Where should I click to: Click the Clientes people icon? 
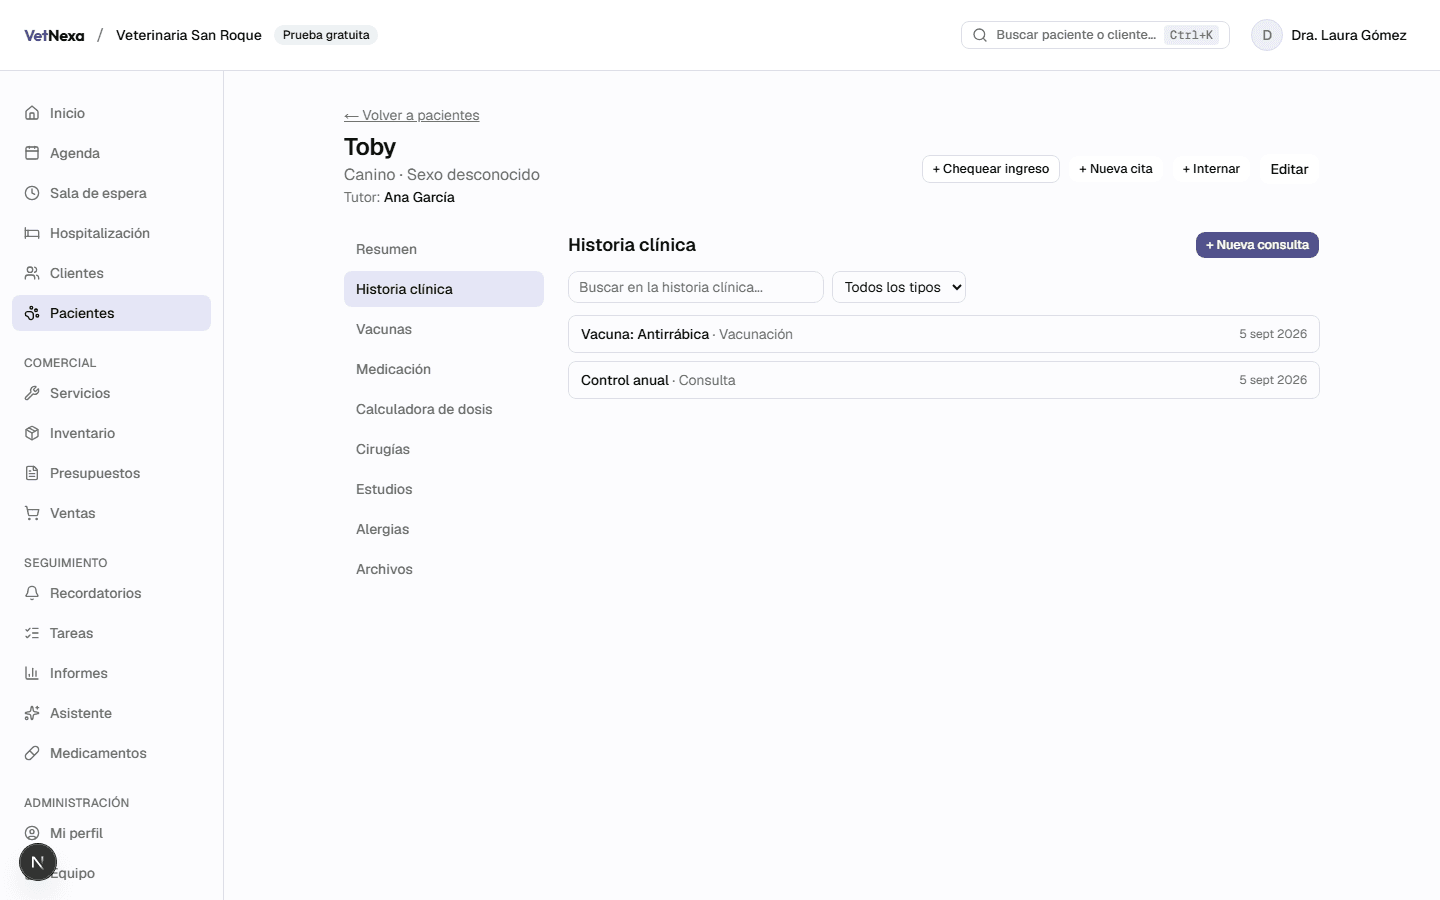(x=32, y=273)
